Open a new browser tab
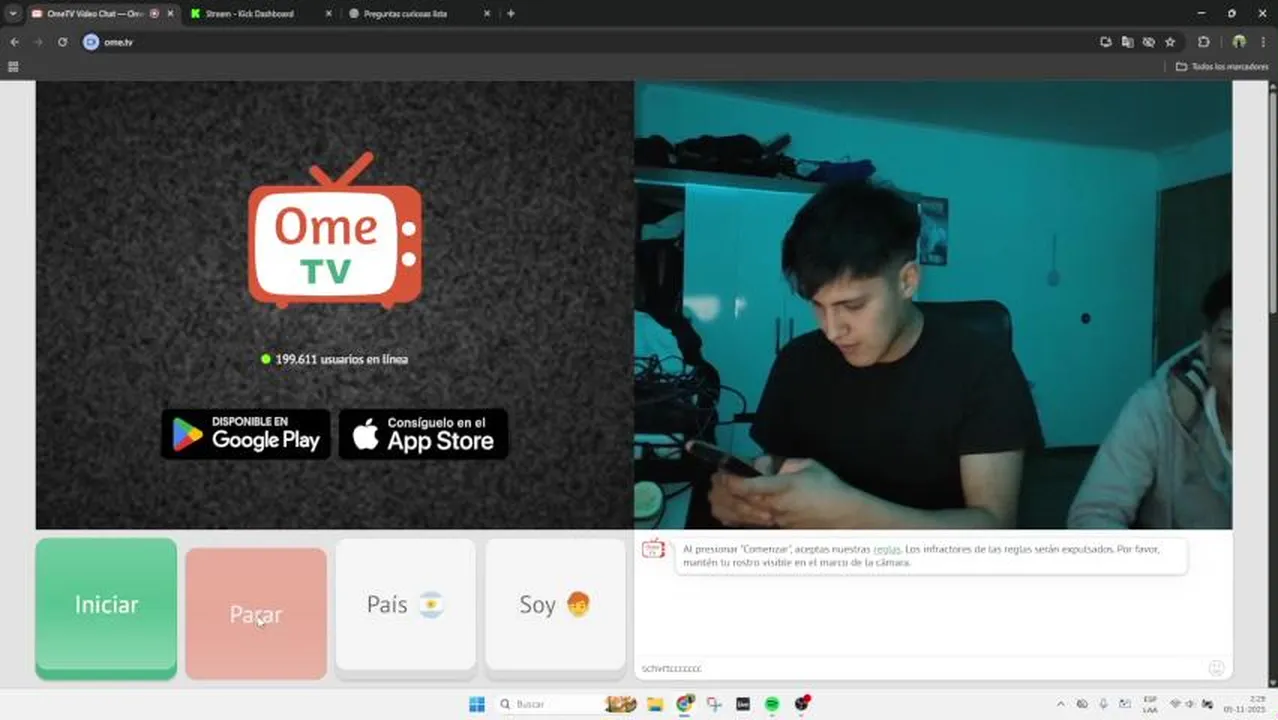The height and width of the screenshot is (720, 1278). 511,14
